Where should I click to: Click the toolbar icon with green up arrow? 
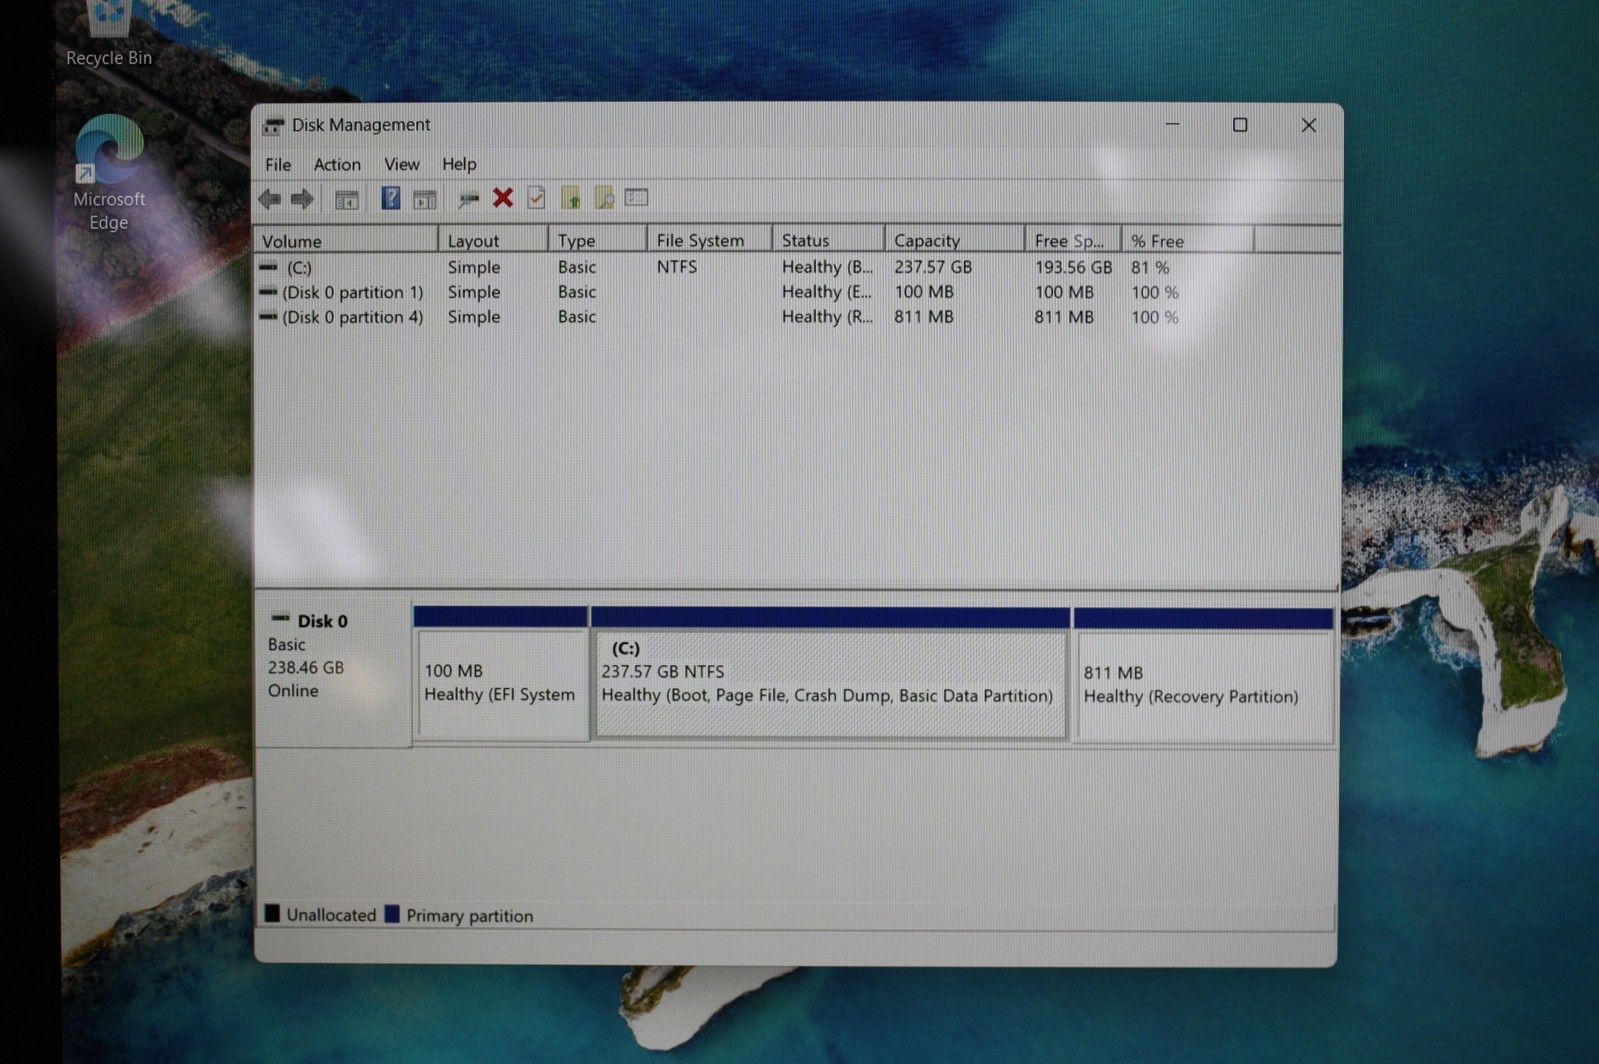(x=570, y=198)
